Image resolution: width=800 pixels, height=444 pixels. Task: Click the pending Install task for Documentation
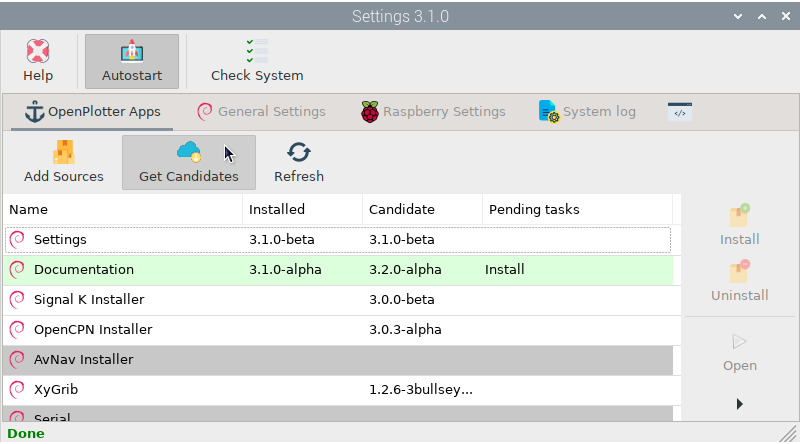pos(505,270)
